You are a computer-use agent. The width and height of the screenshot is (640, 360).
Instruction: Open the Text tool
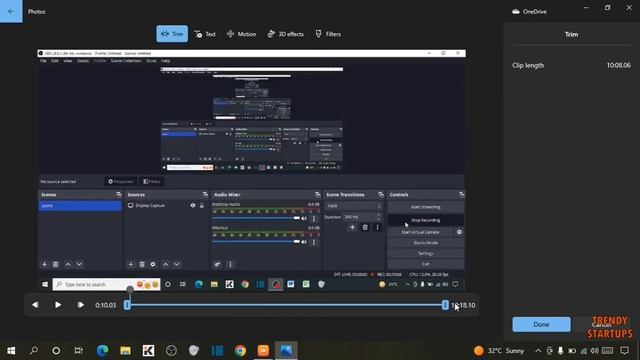click(205, 34)
